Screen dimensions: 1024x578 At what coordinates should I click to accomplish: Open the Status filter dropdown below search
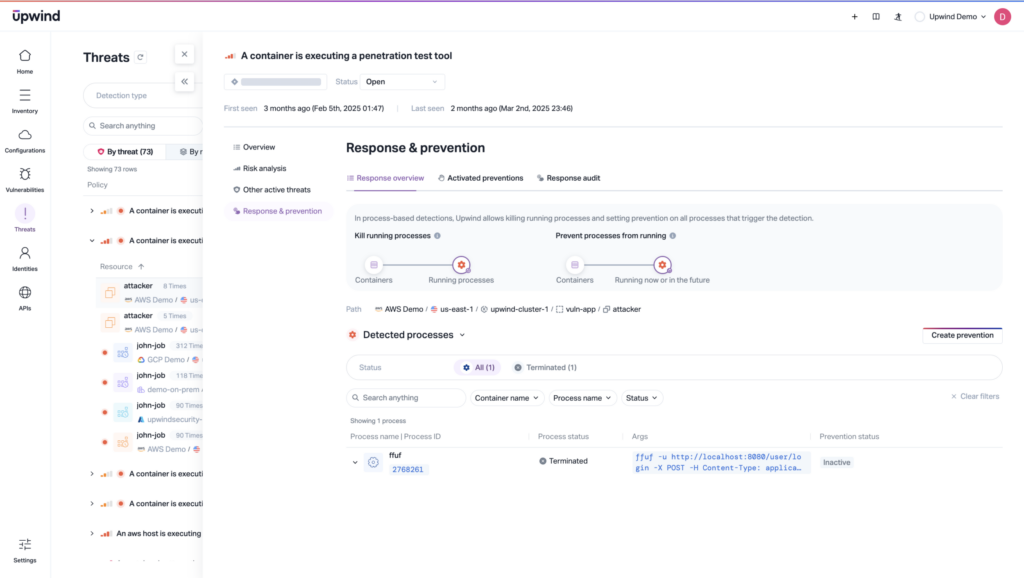(641, 398)
